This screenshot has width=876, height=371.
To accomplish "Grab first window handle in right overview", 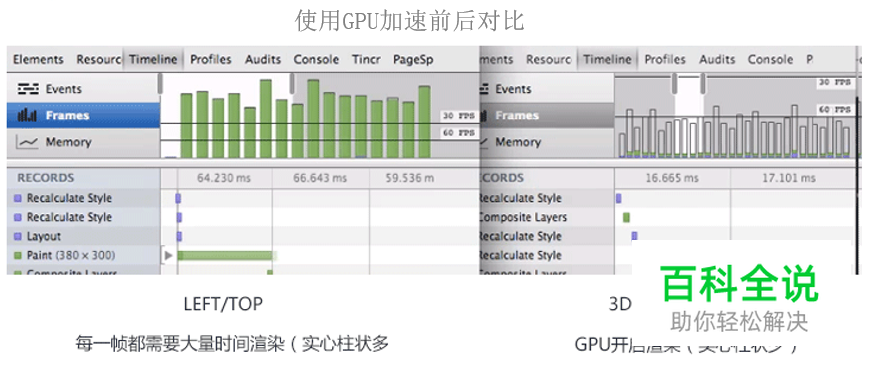I will coord(675,84).
